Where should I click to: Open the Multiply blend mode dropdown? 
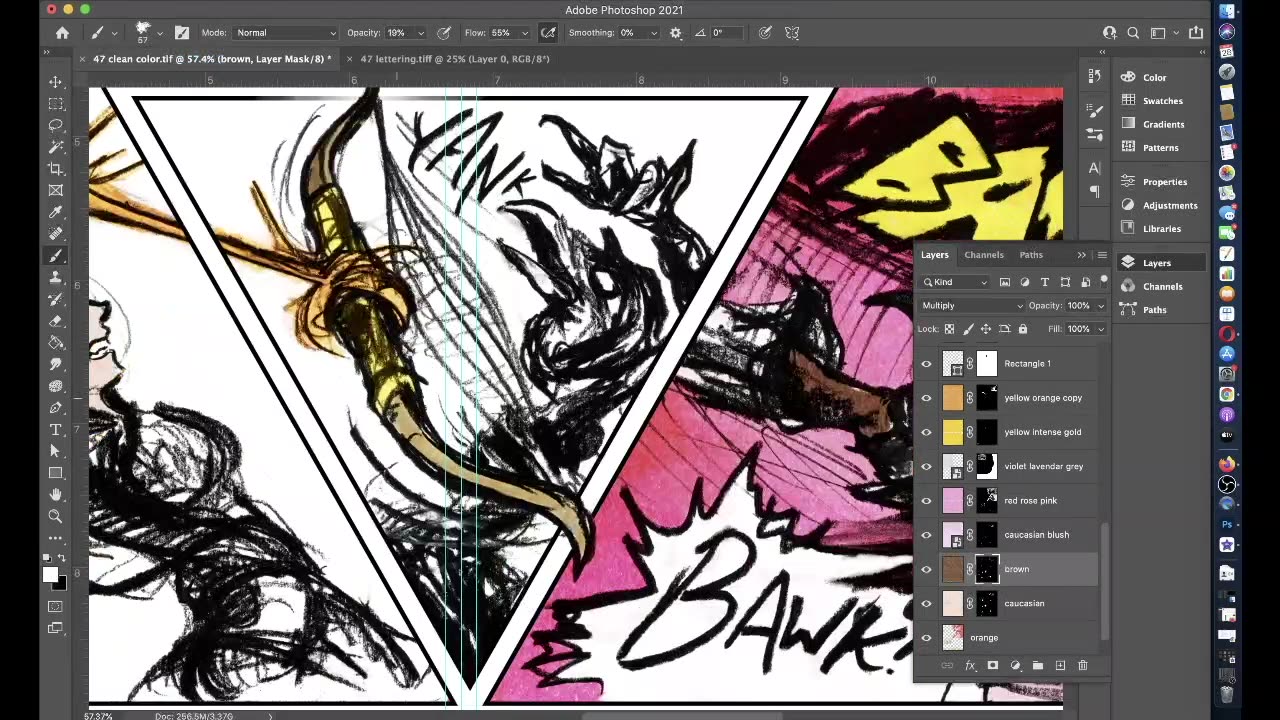(x=972, y=306)
